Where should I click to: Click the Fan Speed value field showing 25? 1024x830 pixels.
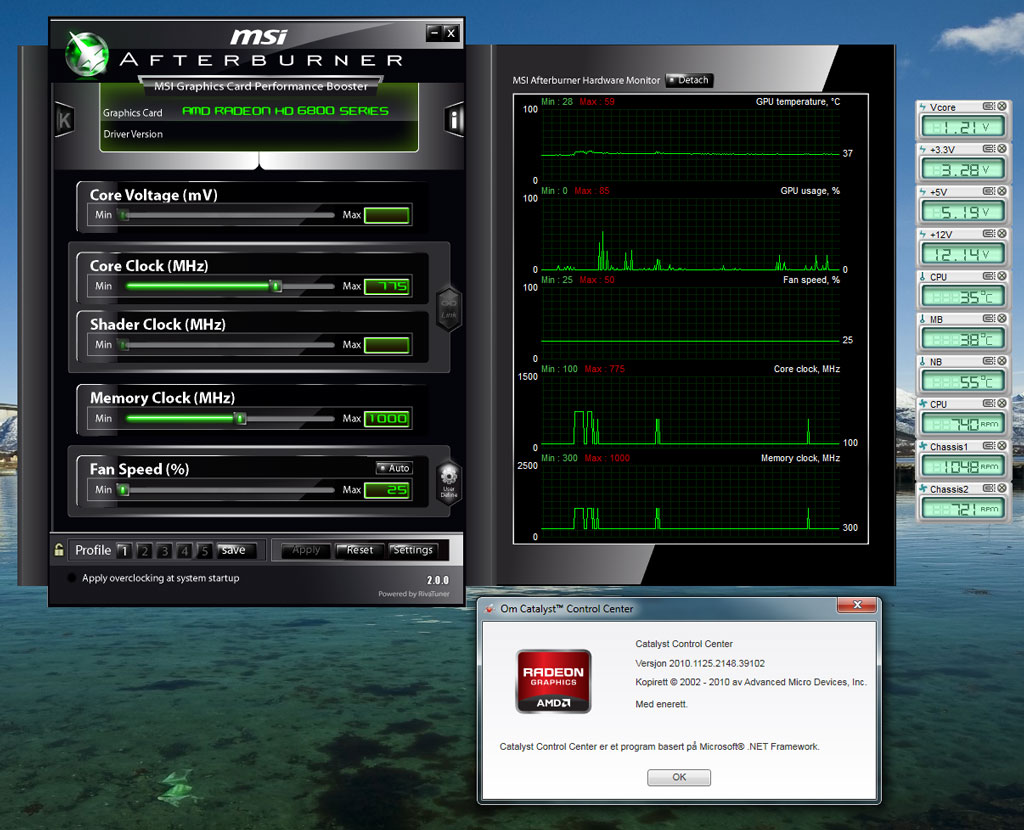pyautogui.click(x=387, y=490)
